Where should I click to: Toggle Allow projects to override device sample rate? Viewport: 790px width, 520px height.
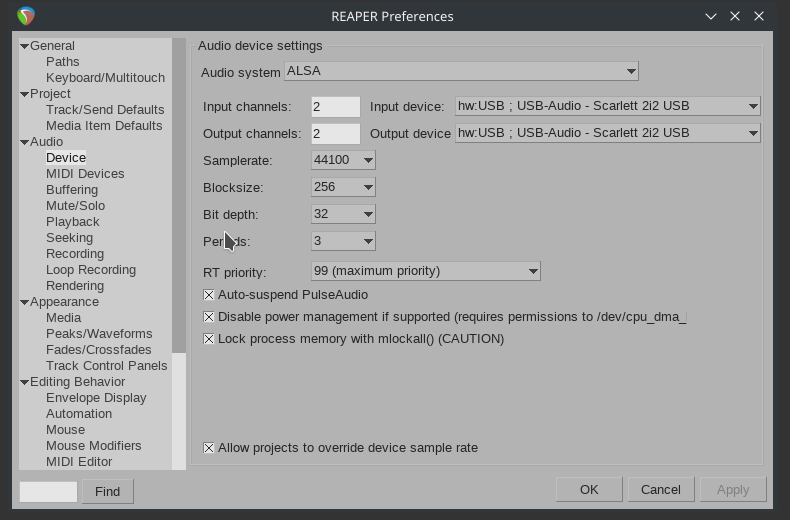click(209, 447)
